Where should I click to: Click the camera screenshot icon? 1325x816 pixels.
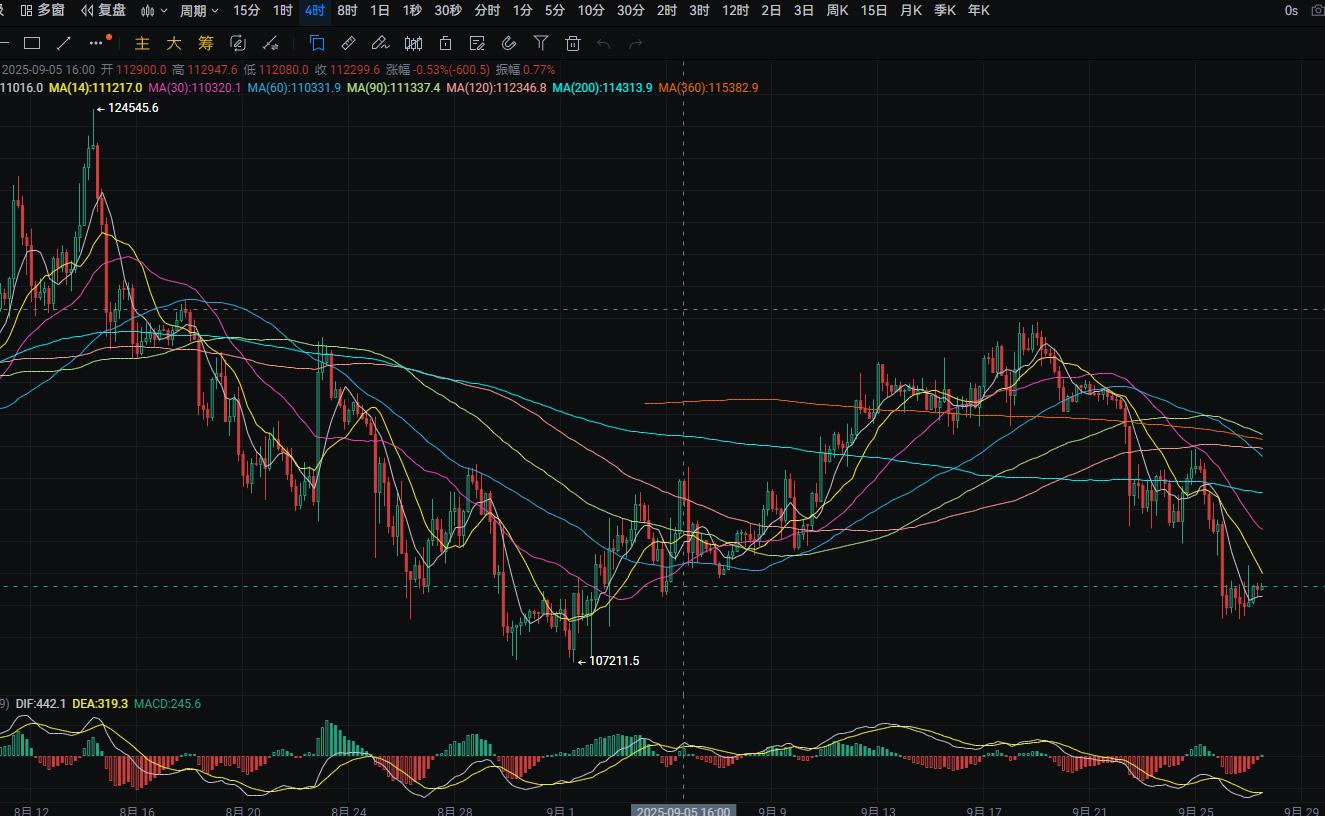coord(1318,11)
